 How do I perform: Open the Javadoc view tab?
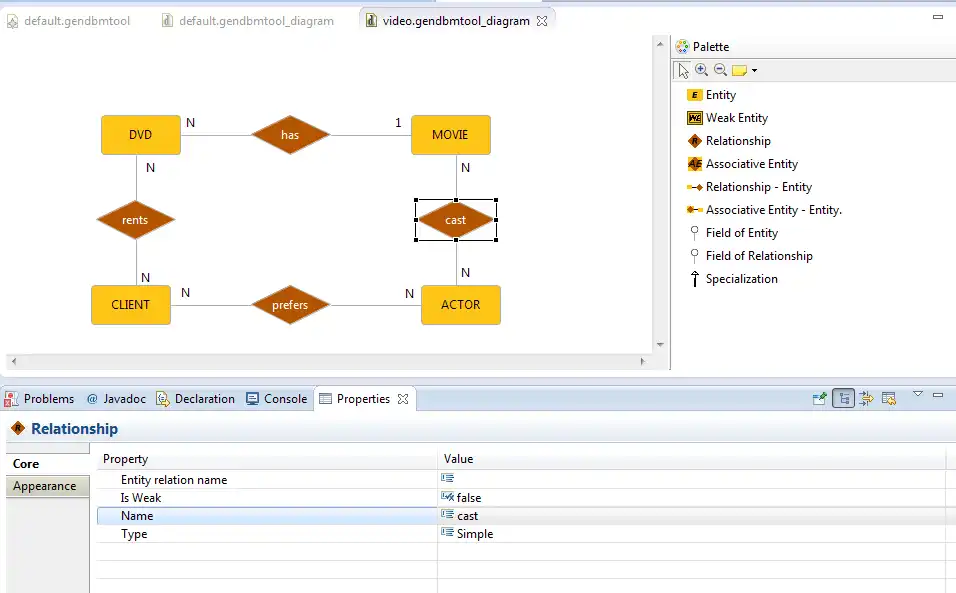point(116,399)
